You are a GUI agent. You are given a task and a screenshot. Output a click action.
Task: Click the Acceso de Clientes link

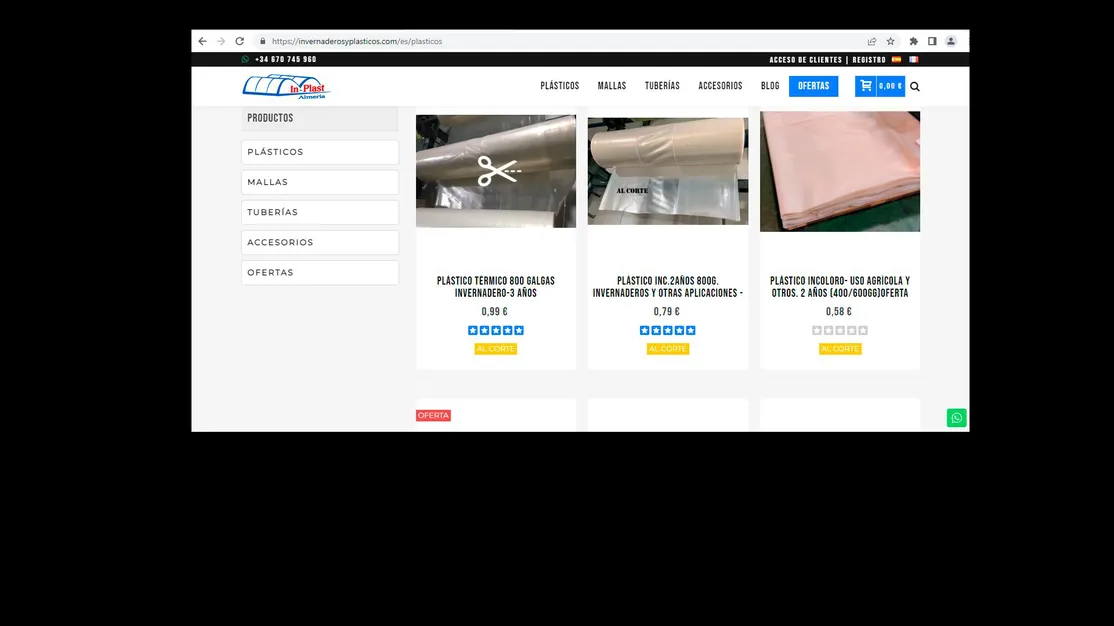(806, 60)
